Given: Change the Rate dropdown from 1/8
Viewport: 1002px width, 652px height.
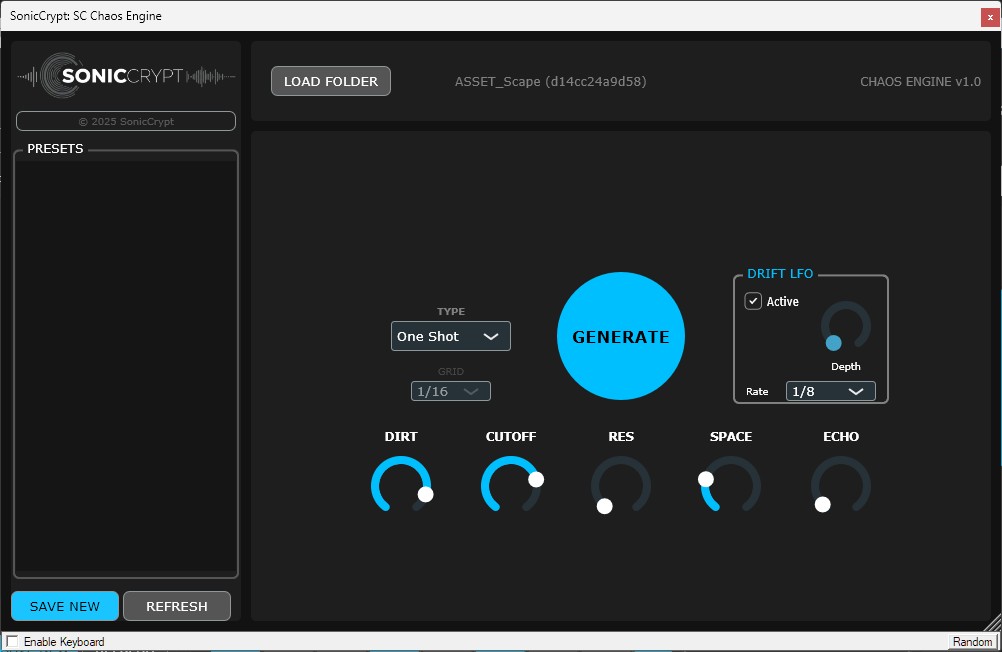Looking at the screenshot, I should tap(830, 391).
